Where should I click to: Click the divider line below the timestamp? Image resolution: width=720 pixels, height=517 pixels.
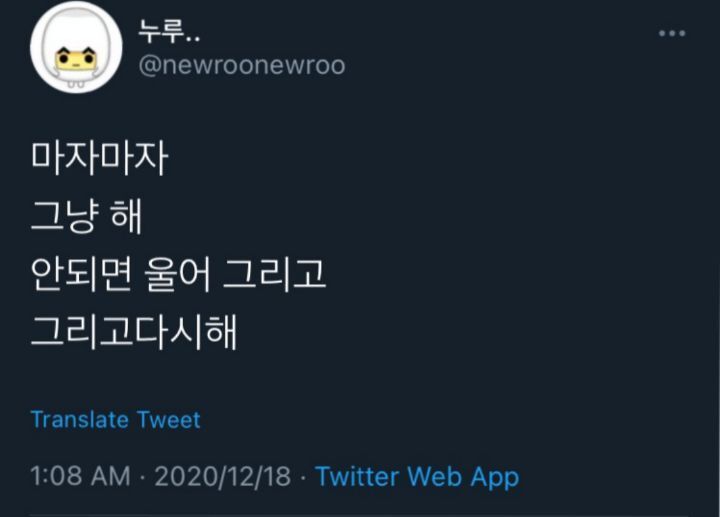pyautogui.click(x=360, y=515)
